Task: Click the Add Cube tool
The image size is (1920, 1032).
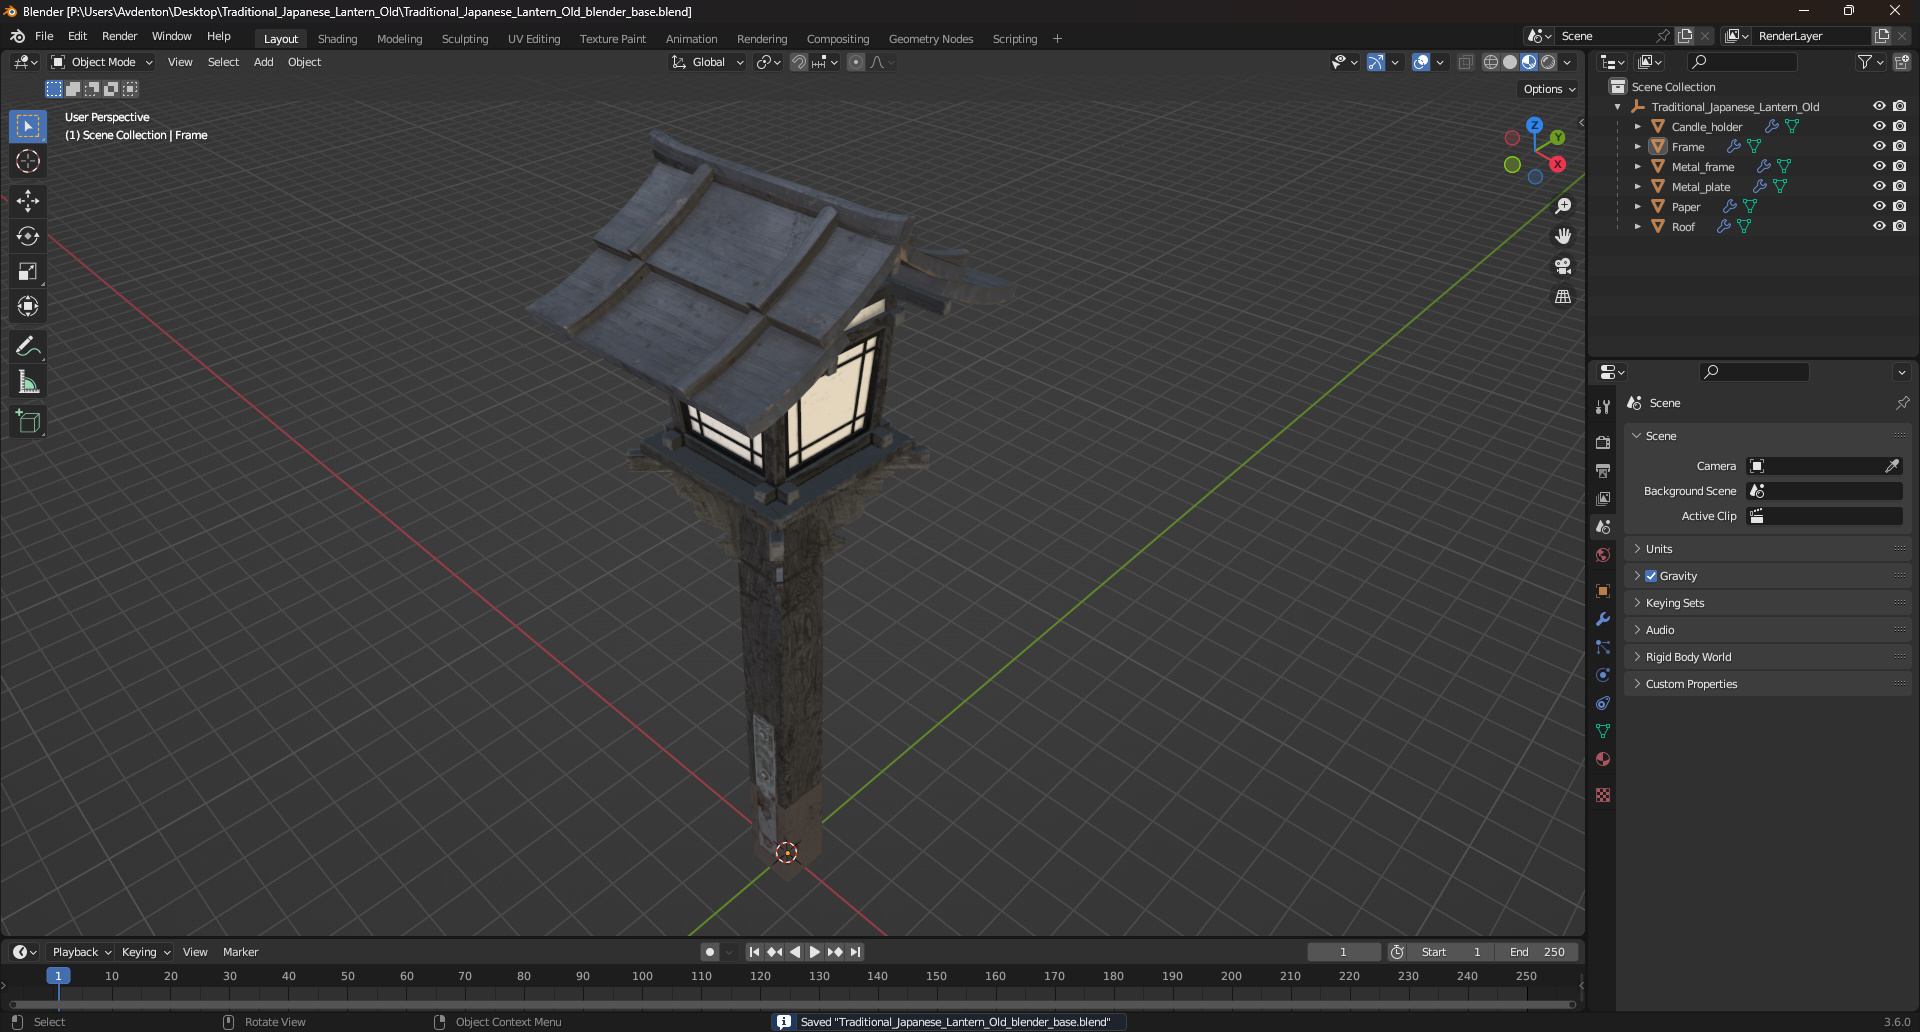Action: click(28, 422)
